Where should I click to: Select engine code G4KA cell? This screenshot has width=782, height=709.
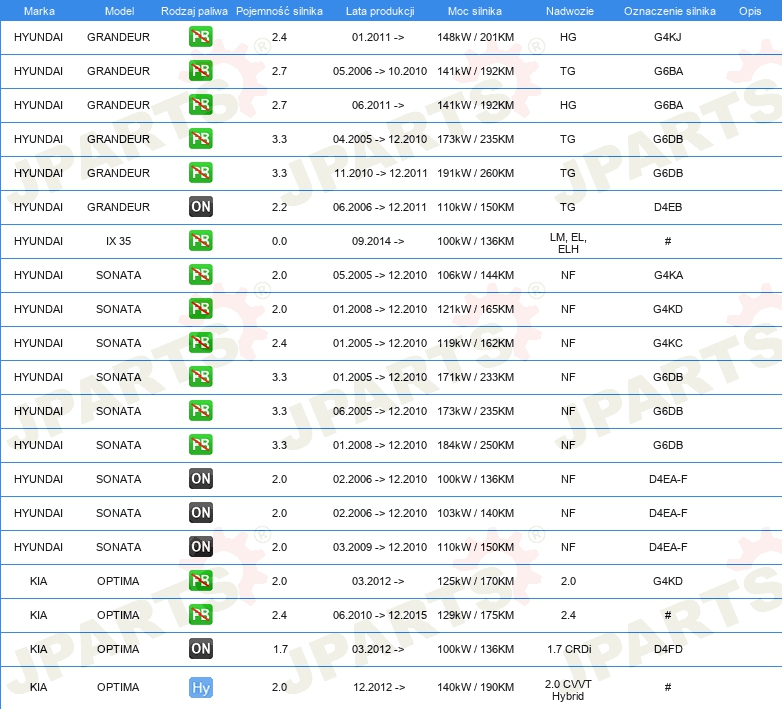[668, 275]
